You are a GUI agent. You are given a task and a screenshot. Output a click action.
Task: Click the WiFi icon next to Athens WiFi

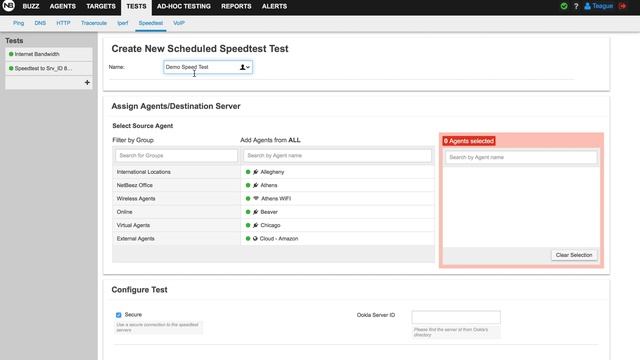(x=256, y=198)
